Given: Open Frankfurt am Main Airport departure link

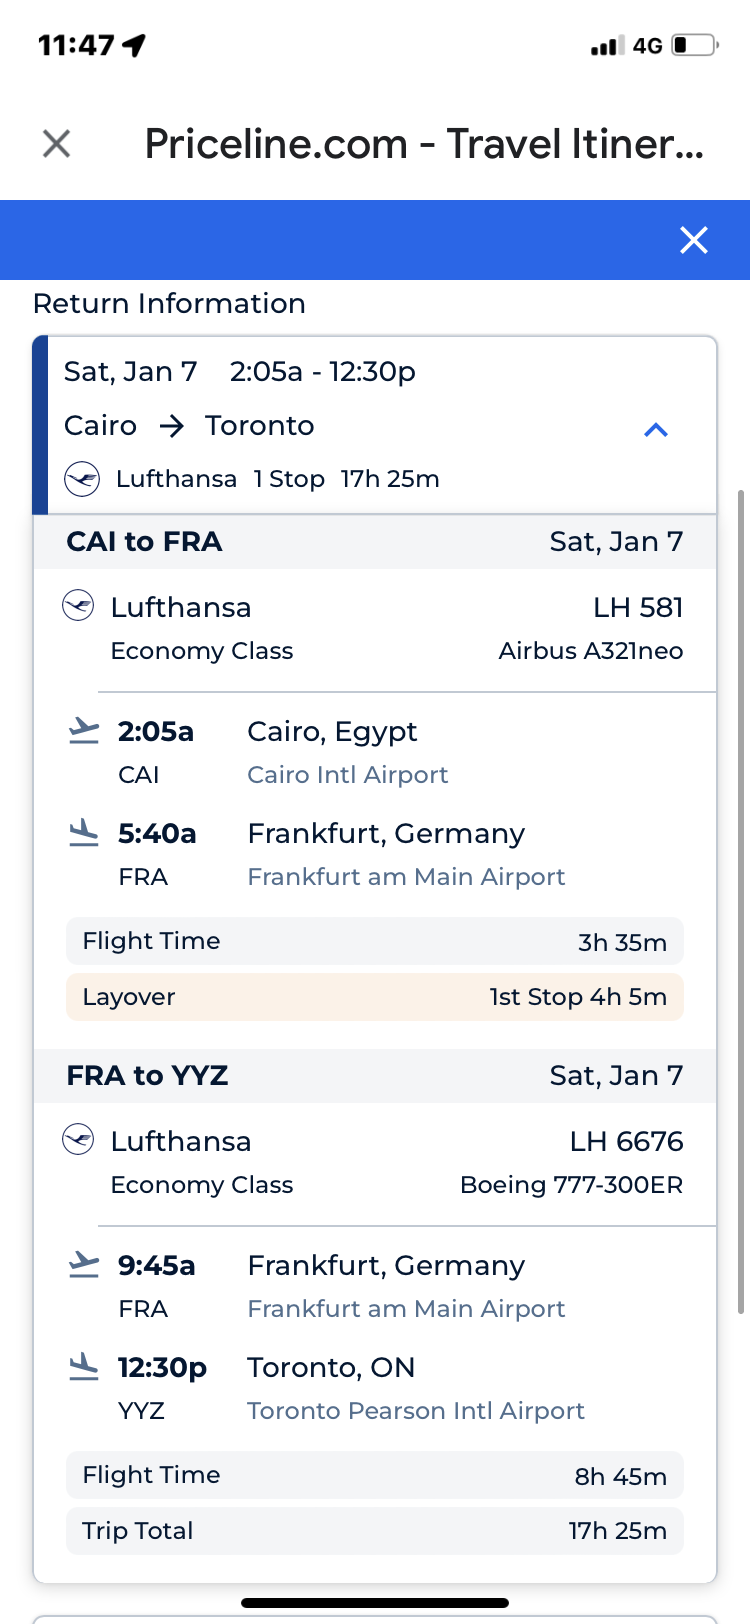Looking at the screenshot, I should (406, 1309).
